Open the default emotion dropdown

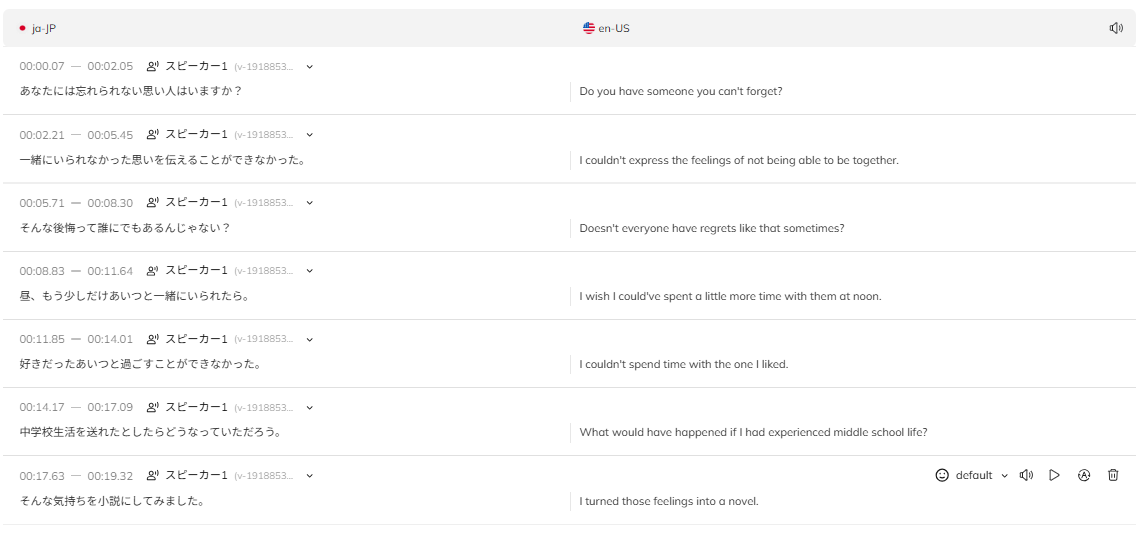point(982,475)
